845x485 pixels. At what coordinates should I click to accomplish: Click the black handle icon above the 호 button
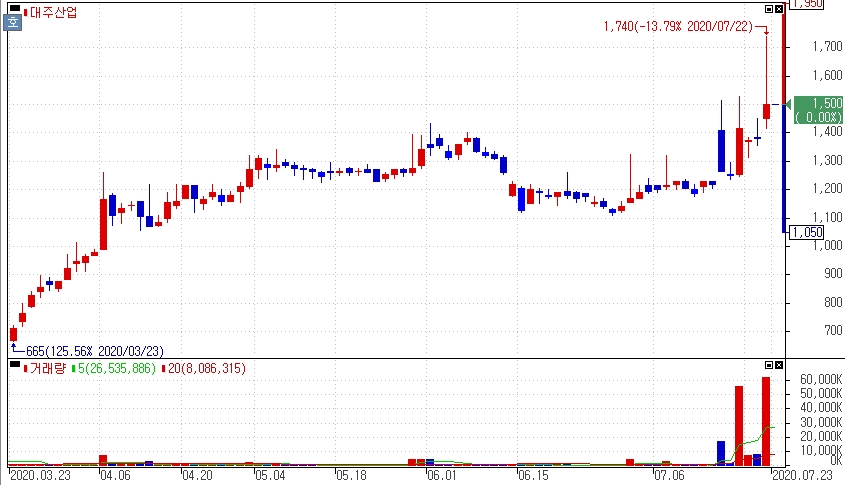click(x=15, y=9)
